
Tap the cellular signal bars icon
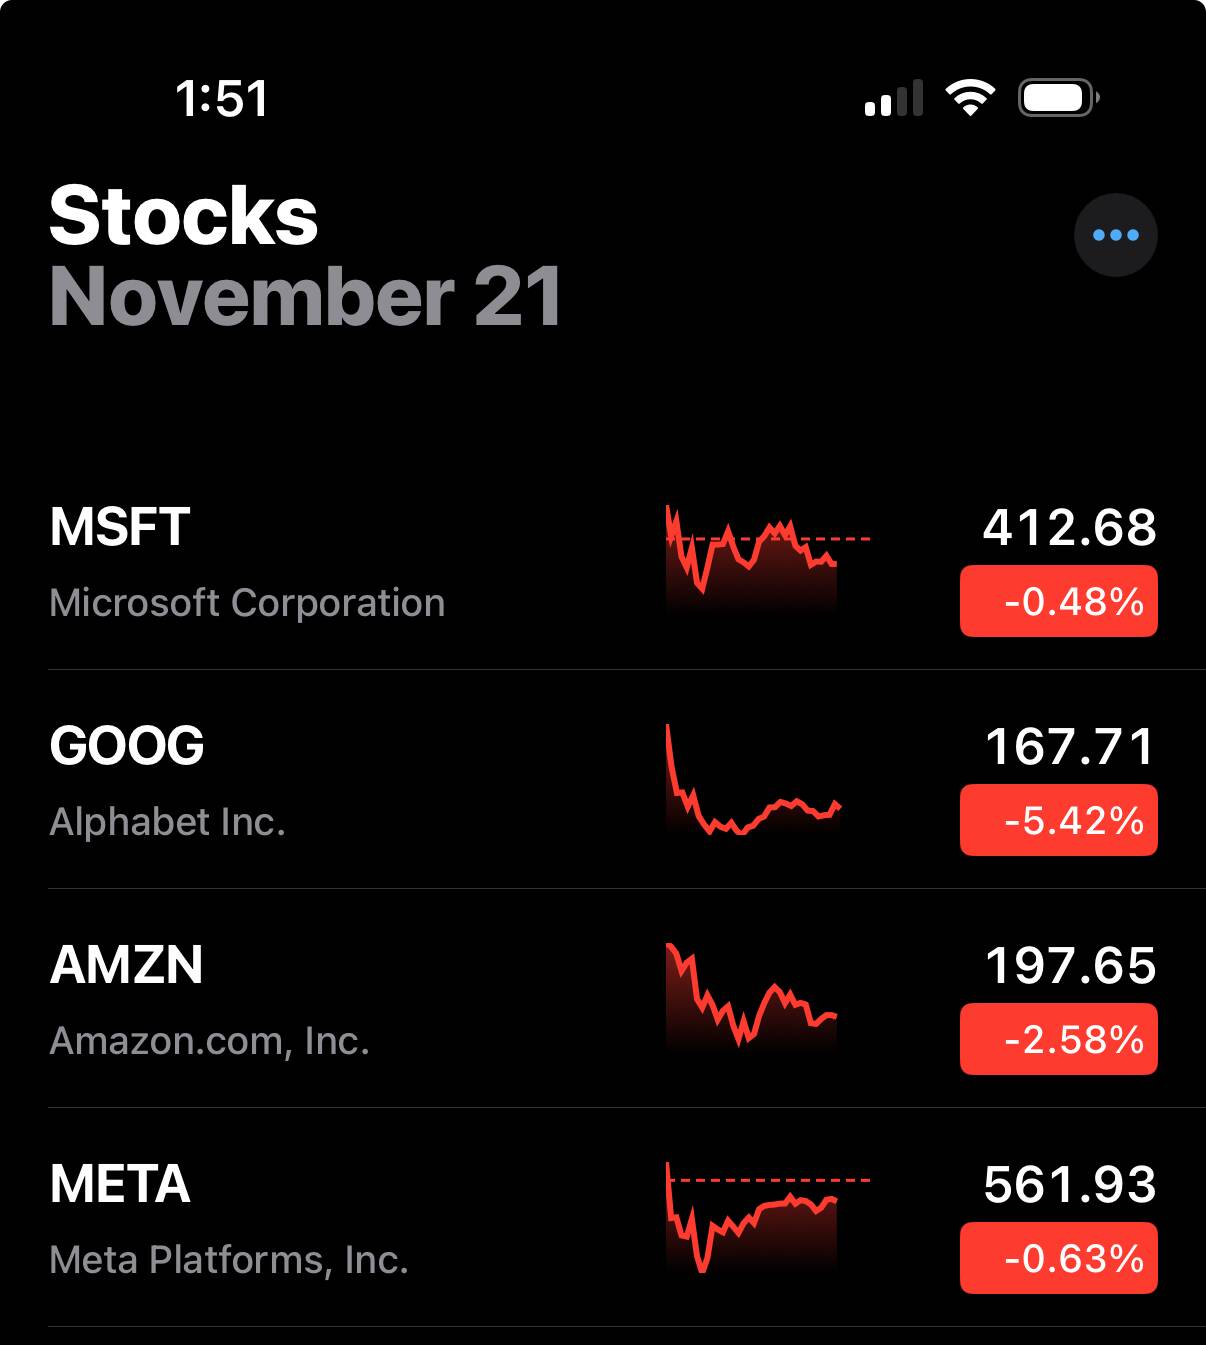point(894,99)
